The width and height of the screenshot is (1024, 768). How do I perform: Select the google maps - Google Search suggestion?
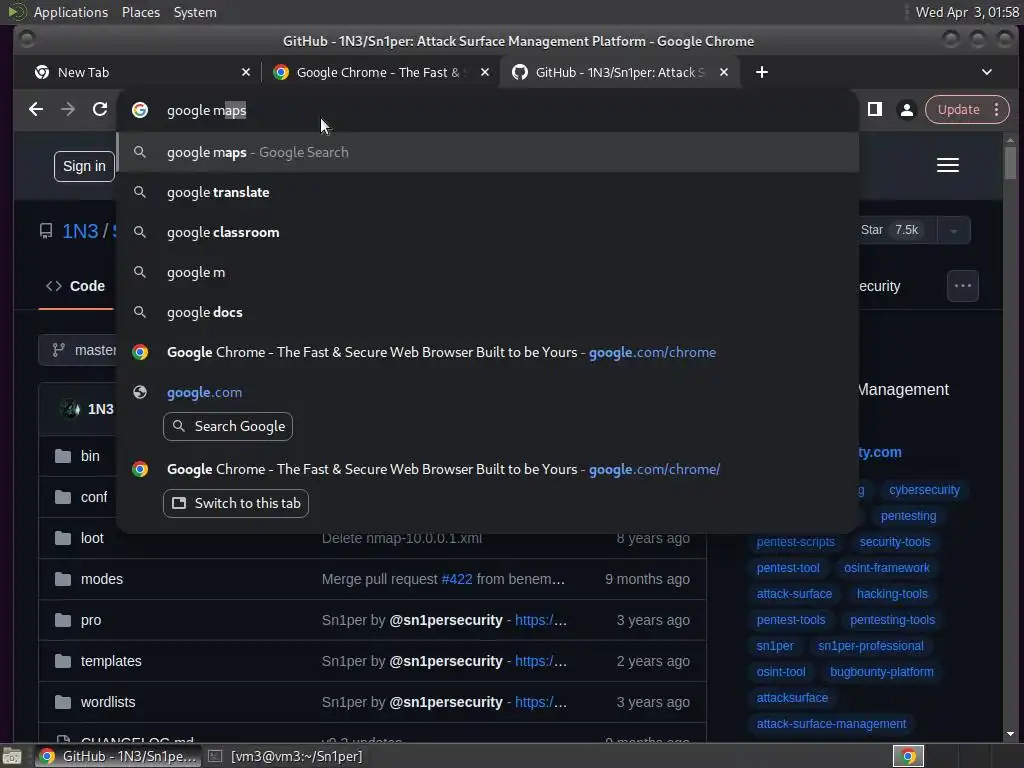488,152
